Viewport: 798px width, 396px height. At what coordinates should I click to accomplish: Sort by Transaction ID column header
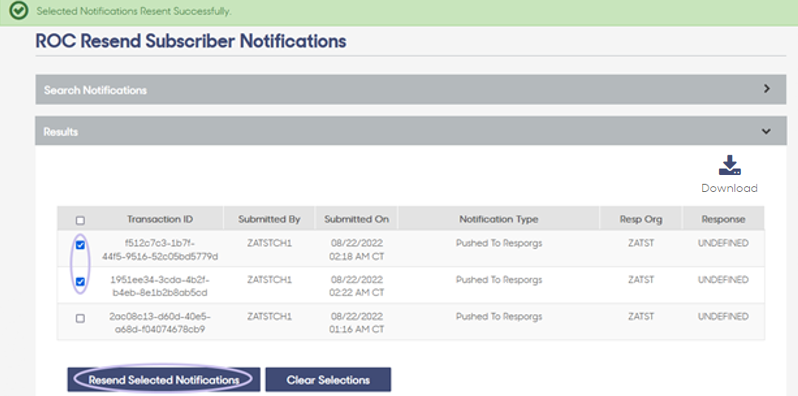[160, 219]
